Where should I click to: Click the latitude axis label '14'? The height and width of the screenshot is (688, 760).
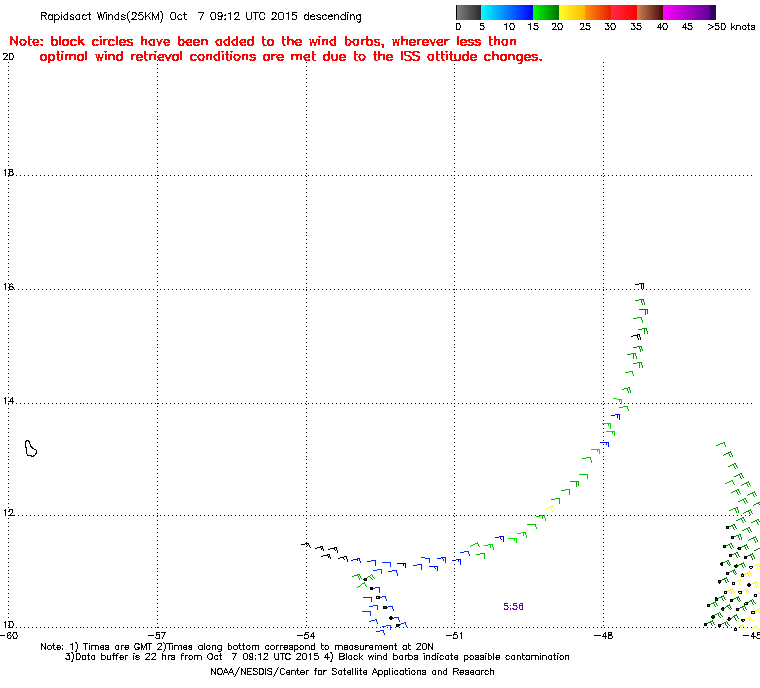(8, 401)
